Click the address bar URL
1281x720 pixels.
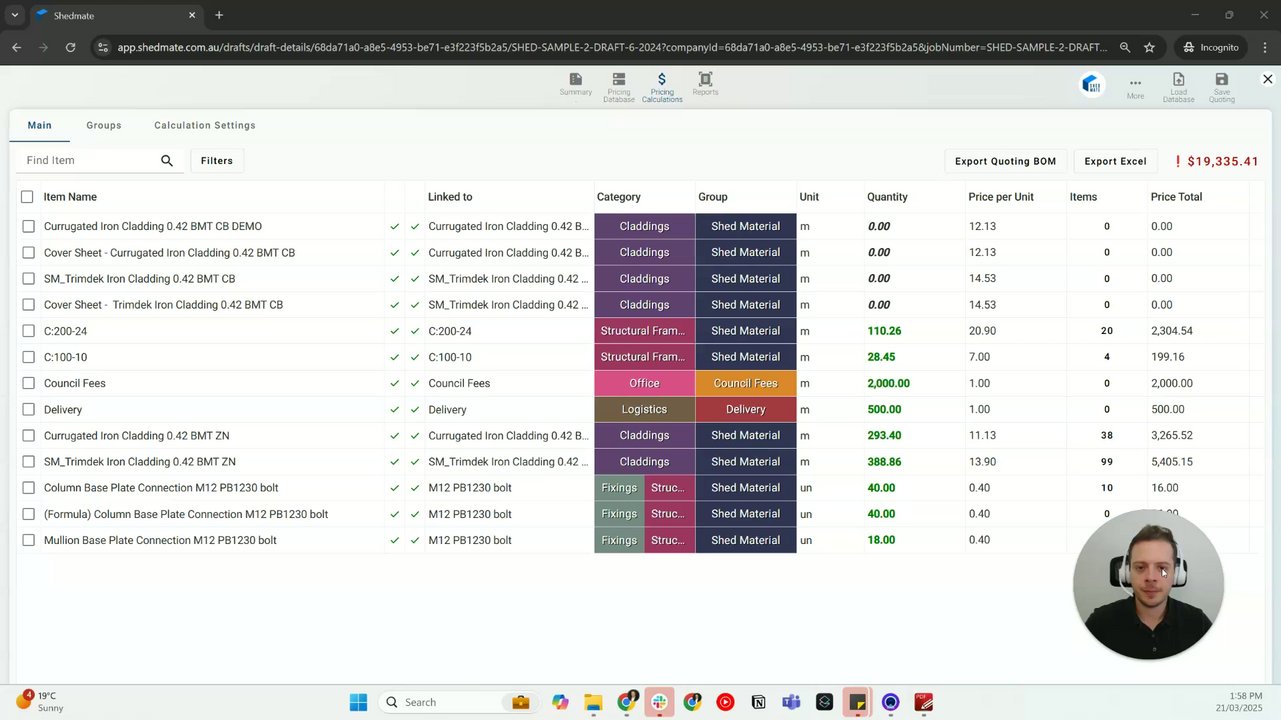[612, 47]
